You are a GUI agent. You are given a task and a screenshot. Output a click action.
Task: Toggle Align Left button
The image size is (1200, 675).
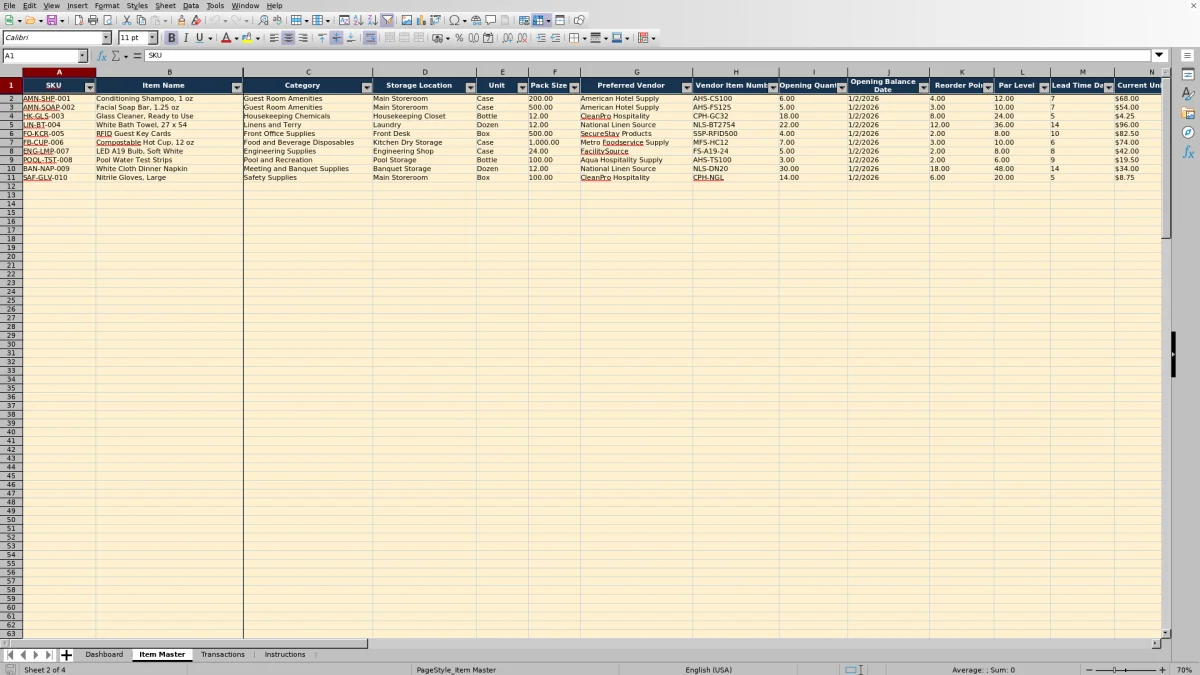274,38
